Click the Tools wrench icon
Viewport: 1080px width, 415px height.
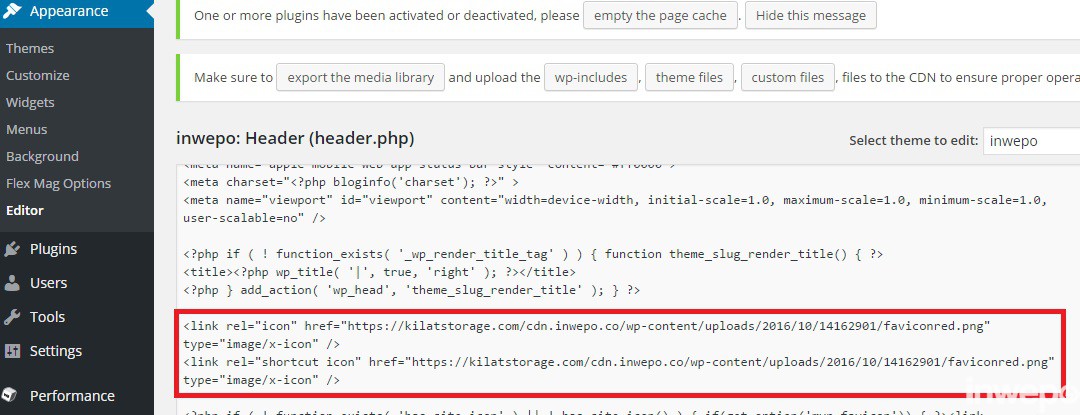(12, 317)
